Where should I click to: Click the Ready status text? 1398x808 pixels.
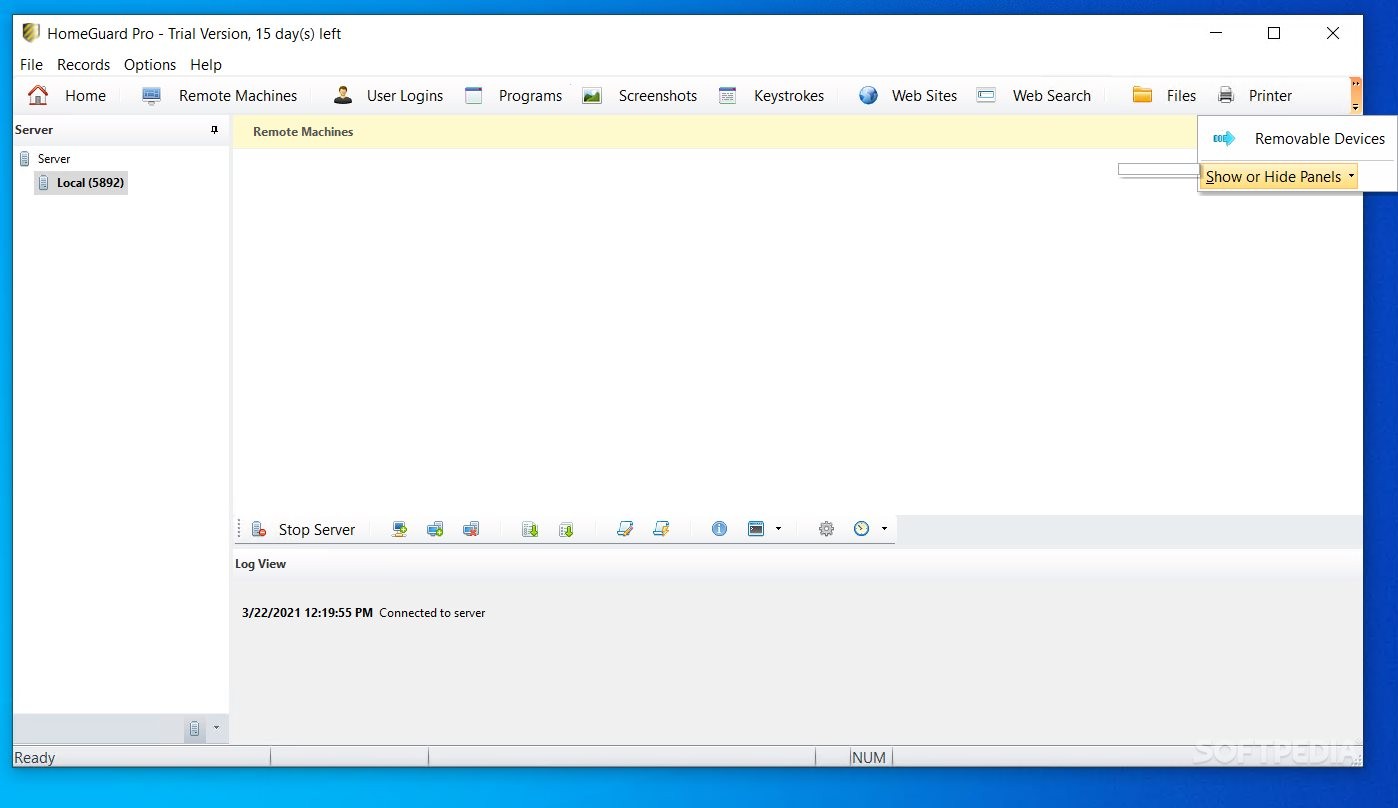coord(35,758)
